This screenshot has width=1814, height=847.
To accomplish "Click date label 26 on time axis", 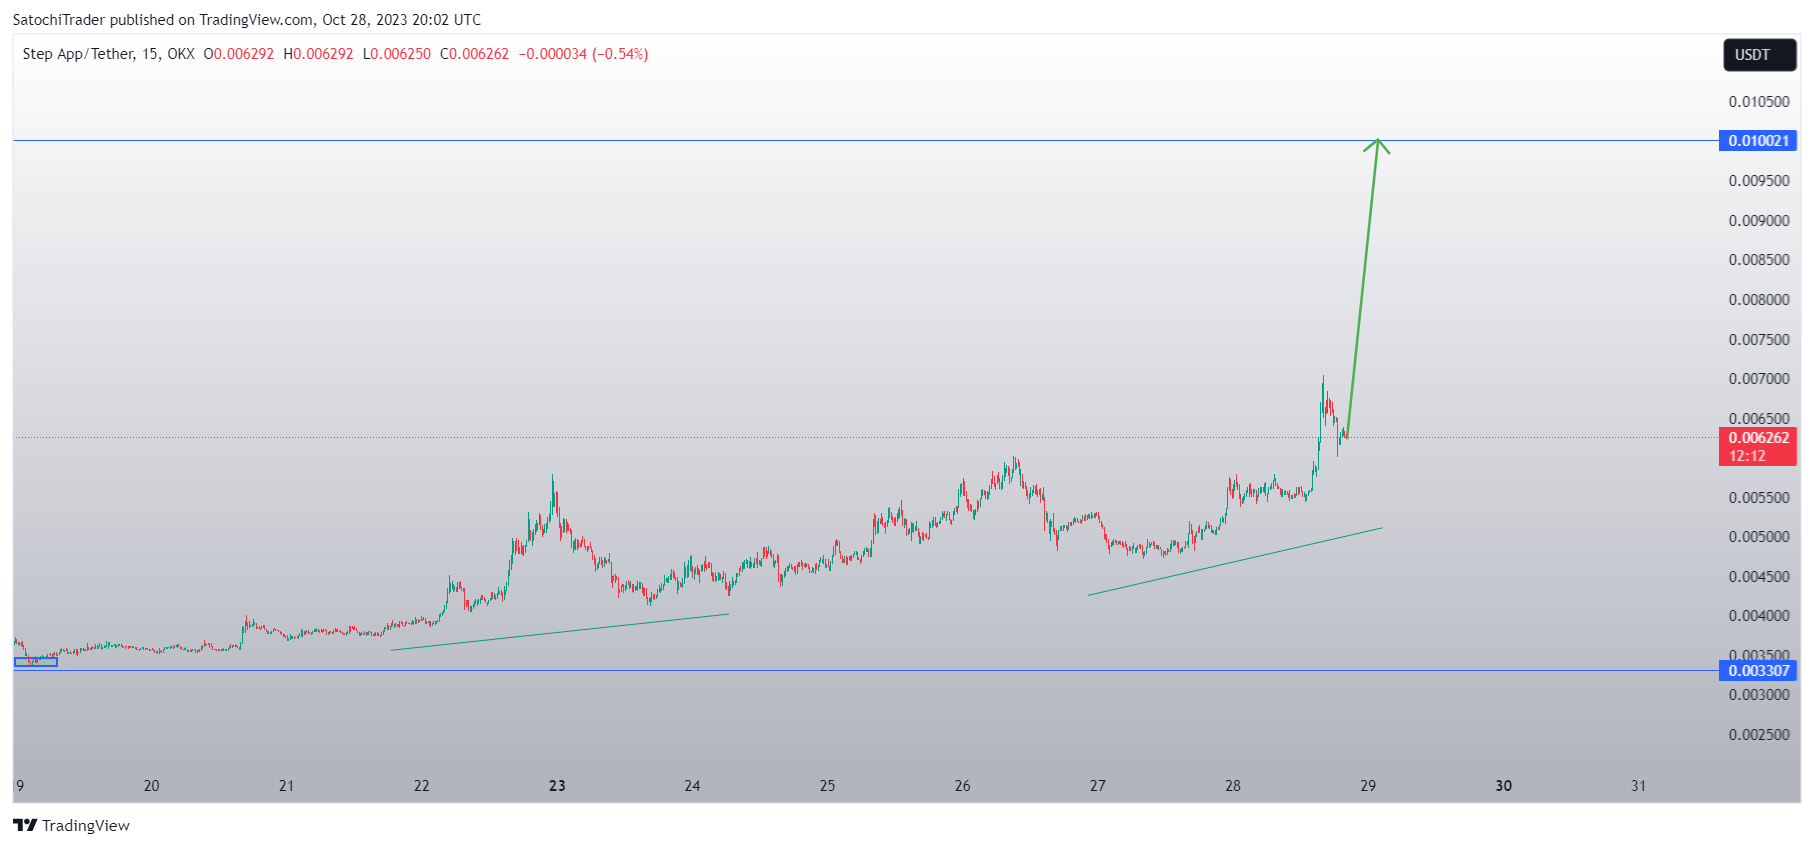I will point(962,786).
